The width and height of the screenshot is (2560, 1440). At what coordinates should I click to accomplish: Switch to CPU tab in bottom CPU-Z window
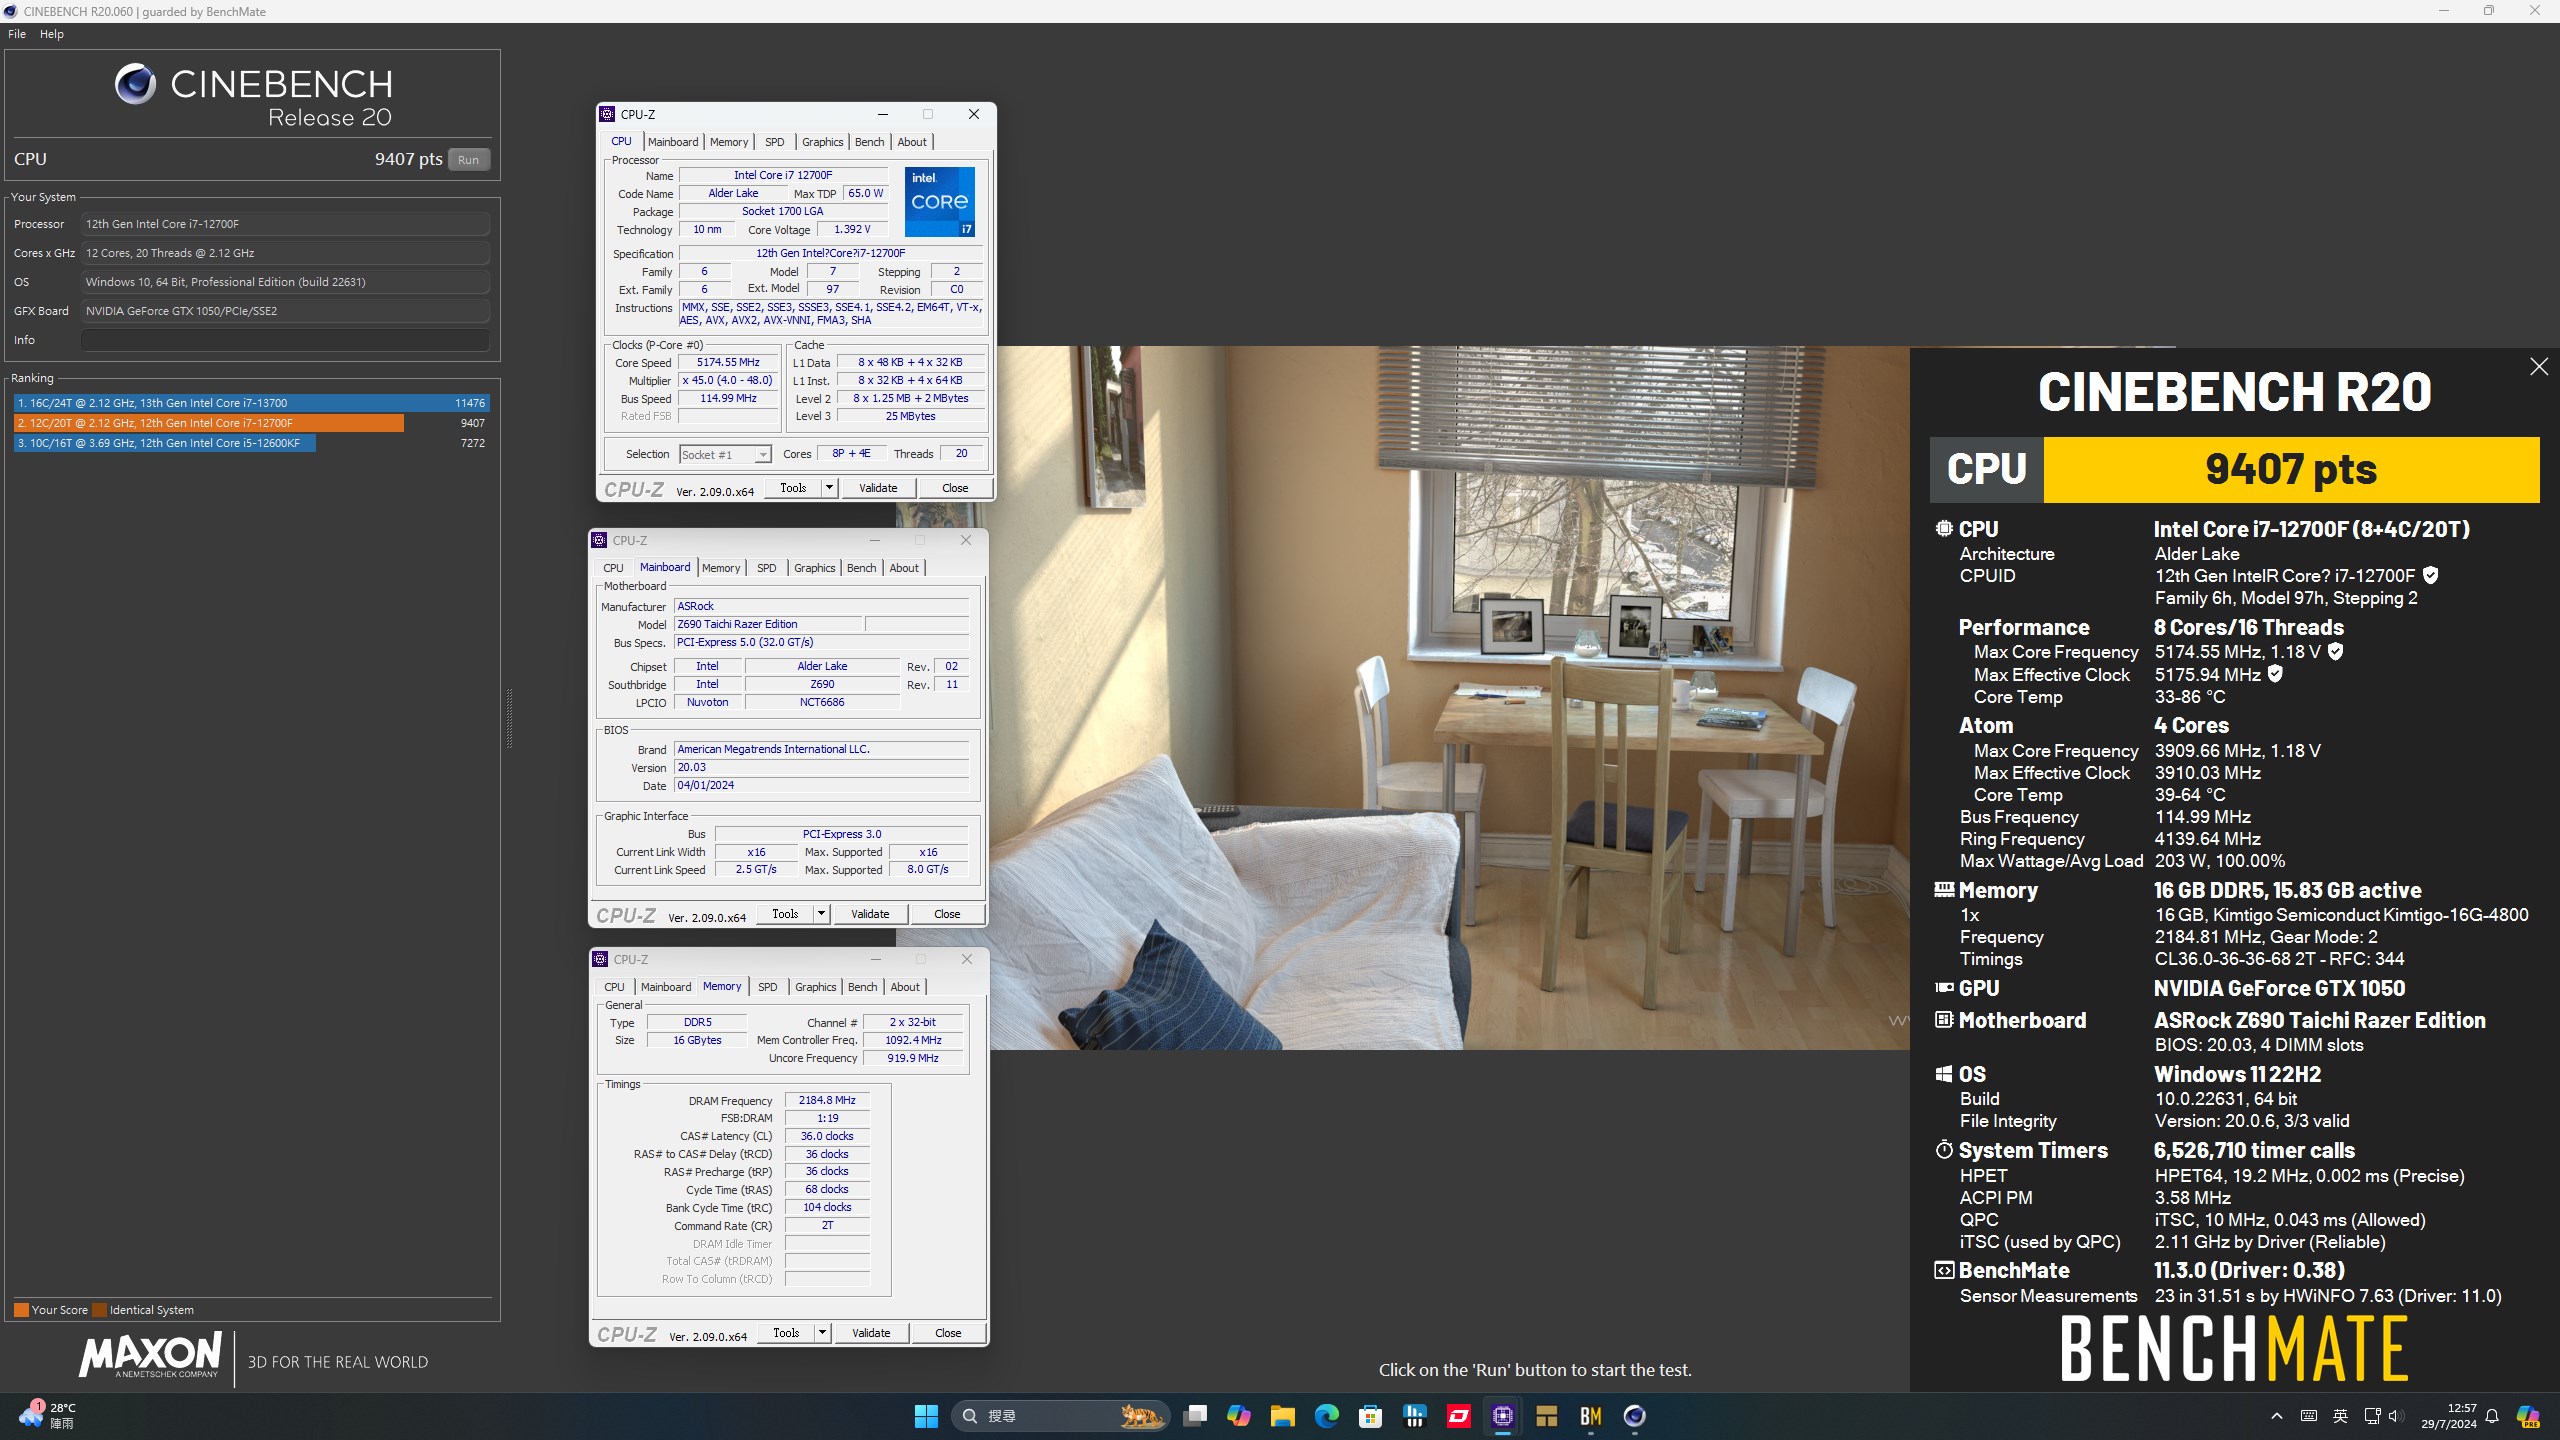tap(614, 987)
